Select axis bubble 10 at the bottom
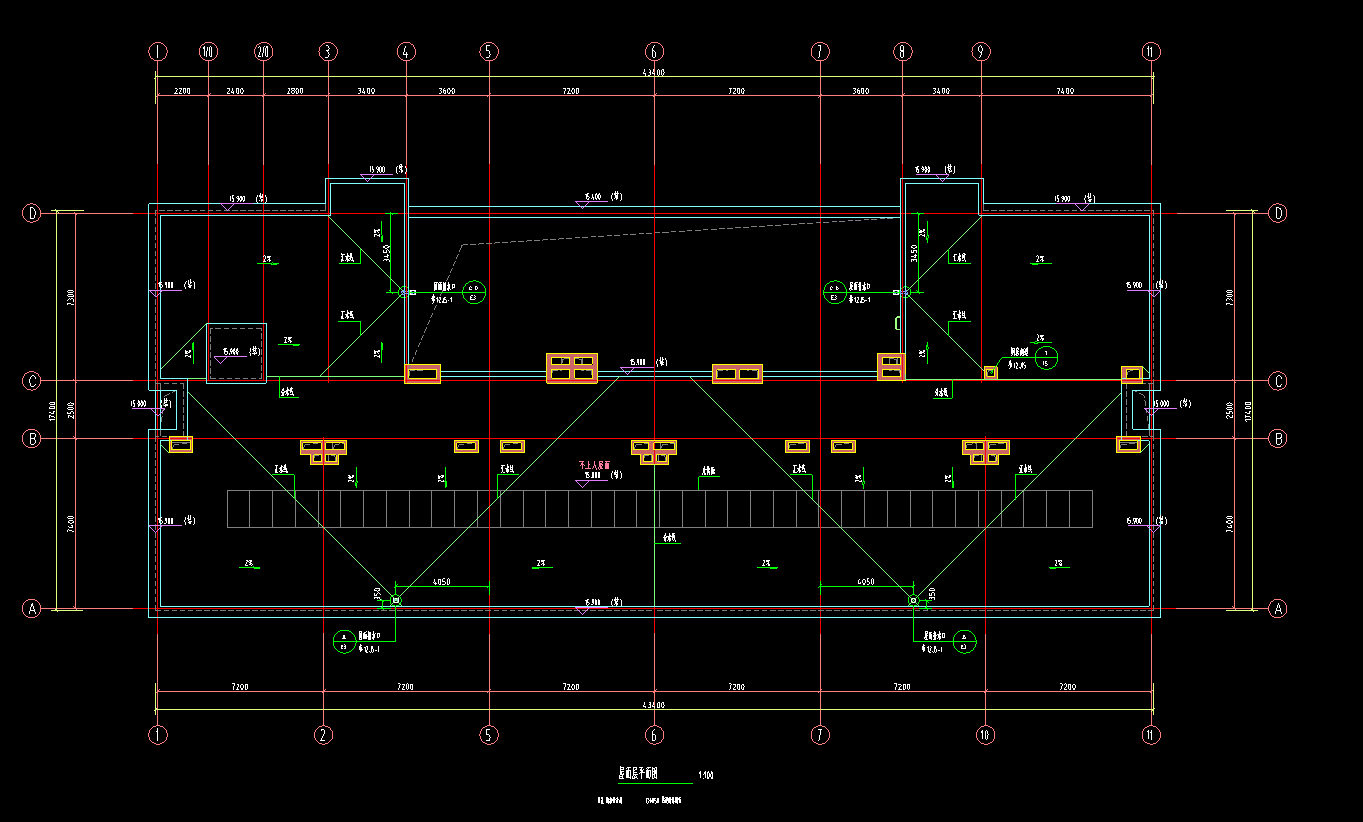The height and width of the screenshot is (822, 1363). tap(985, 735)
